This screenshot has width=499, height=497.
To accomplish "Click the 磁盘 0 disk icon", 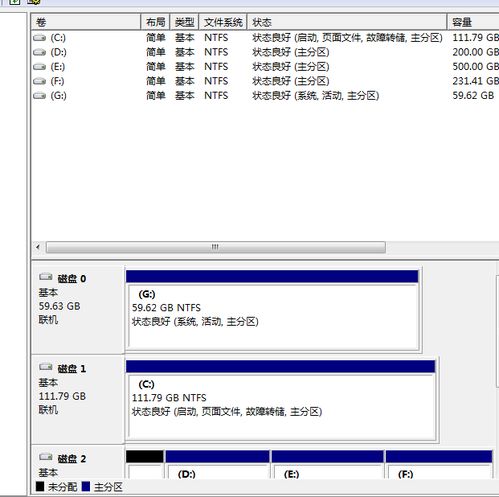I will pyautogui.click(x=46, y=277).
